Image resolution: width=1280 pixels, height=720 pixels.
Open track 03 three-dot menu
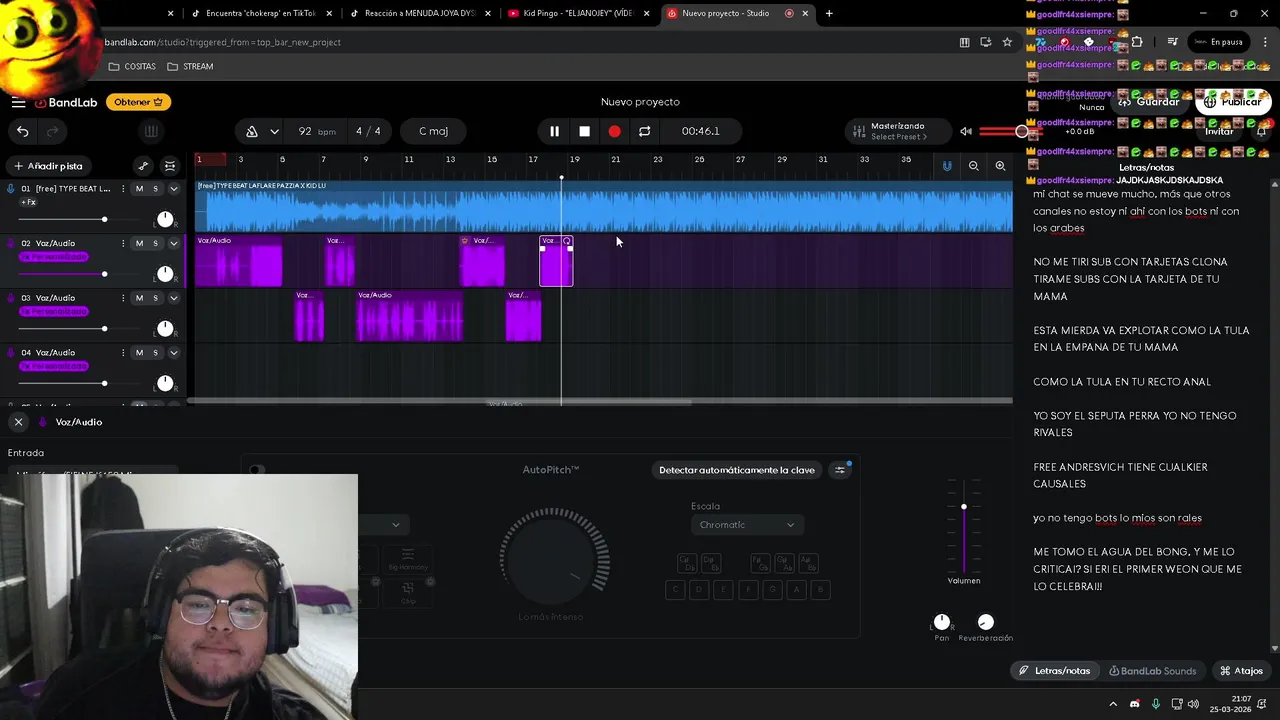pos(123,298)
